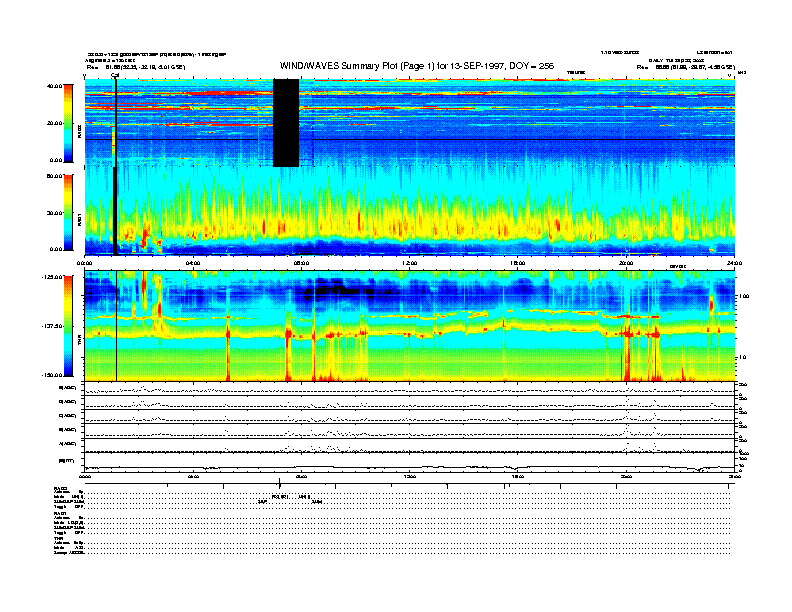
Task: Click the RAD2 intensity color bar
Action: (x=68, y=123)
